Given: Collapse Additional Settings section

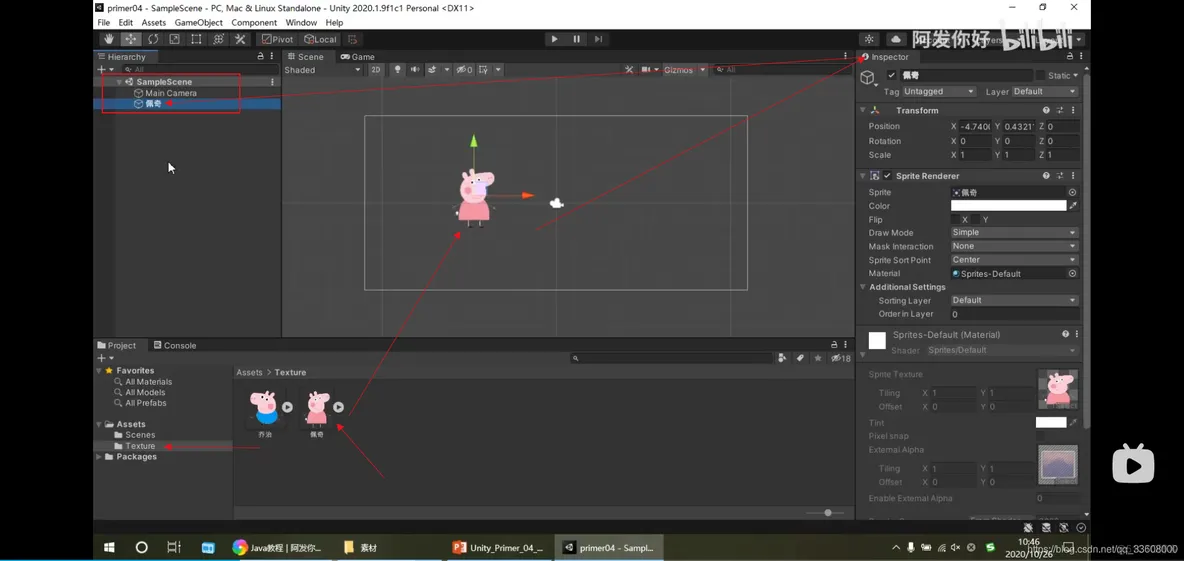Looking at the screenshot, I should click(862, 287).
